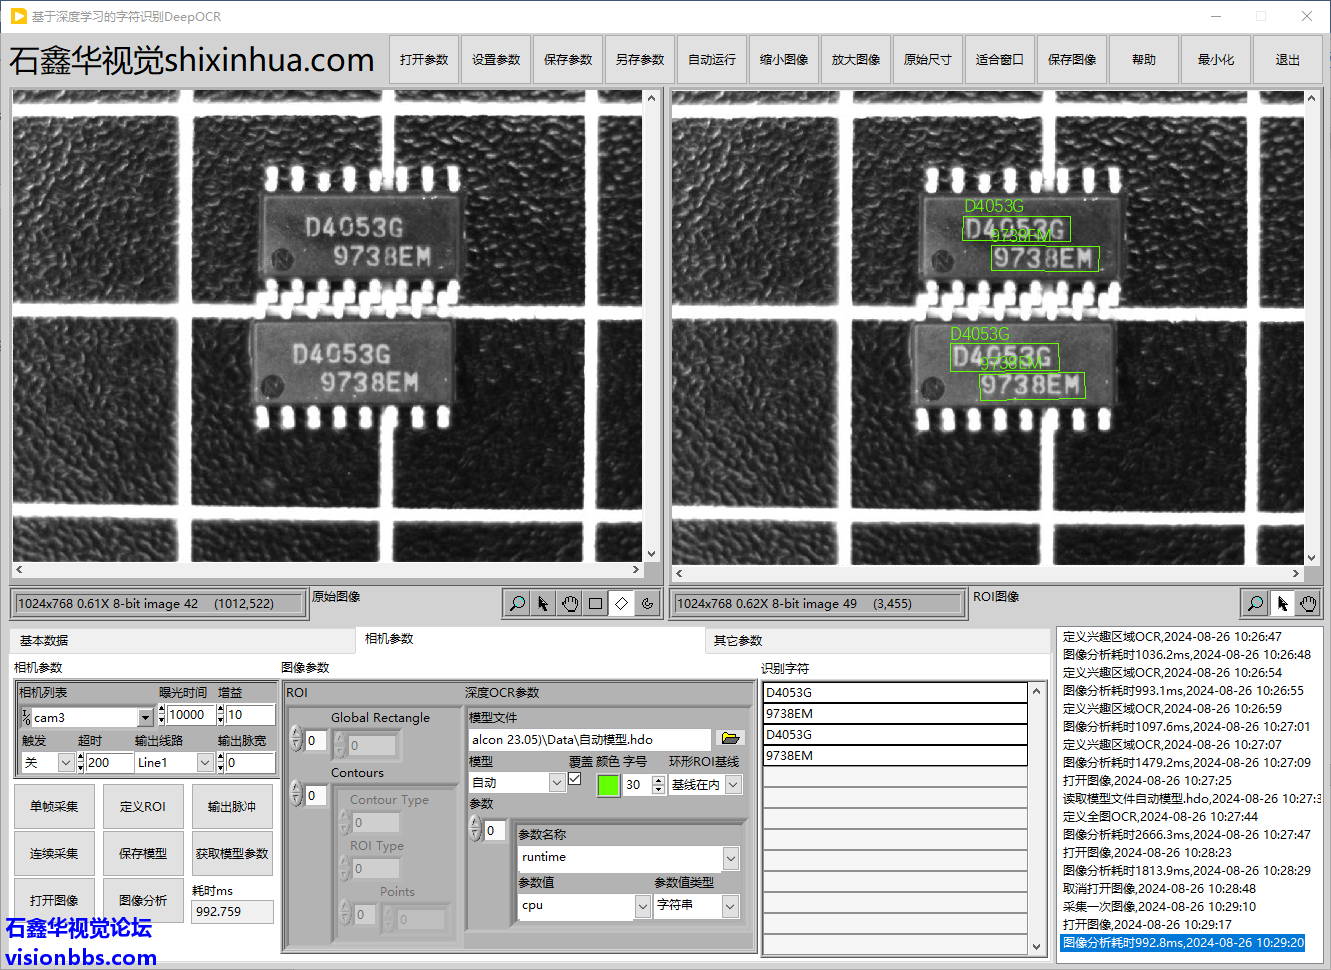Click the exposure time field showing 10000
The height and width of the screenshot is (970, 1331).
pyautogui.click(x=189, y=715)
